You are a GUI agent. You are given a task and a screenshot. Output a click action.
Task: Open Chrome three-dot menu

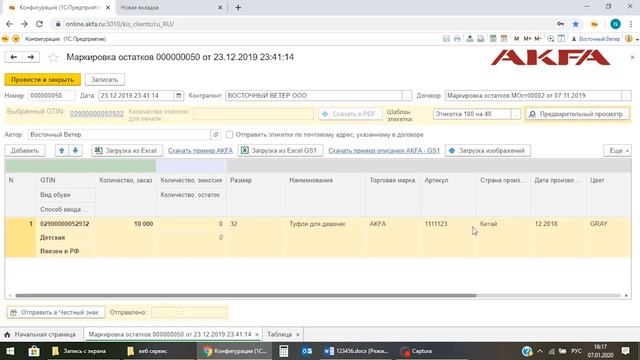(631, 24)
